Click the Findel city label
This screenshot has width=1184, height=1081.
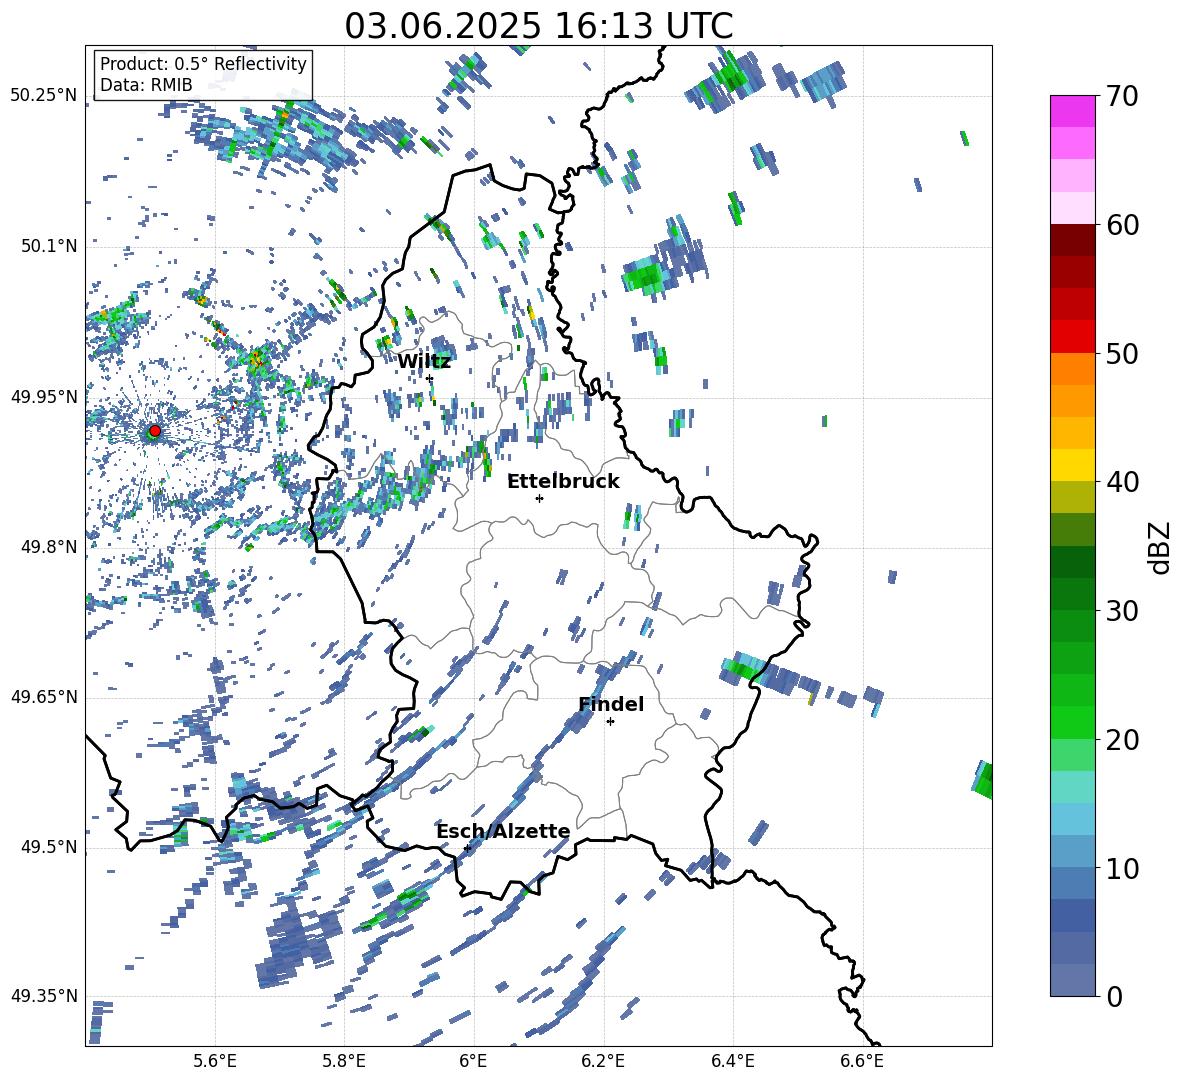coord(611,704)
